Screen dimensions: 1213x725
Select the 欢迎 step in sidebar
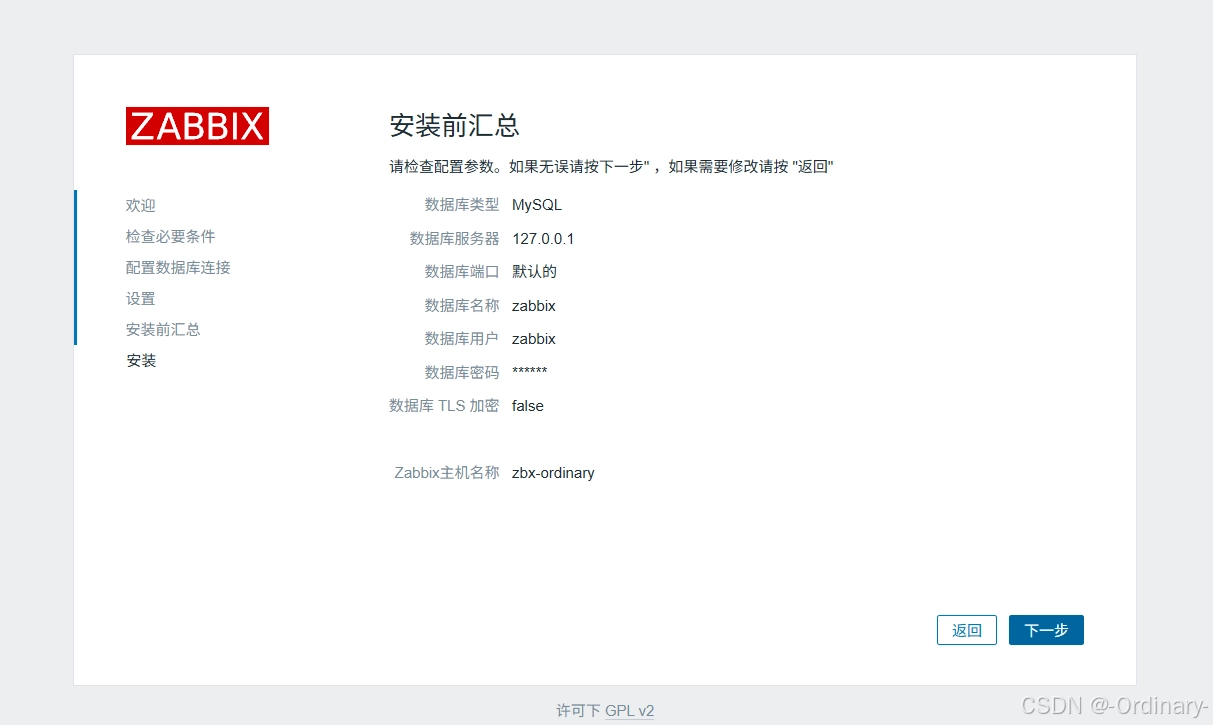pyautogui.click(x=141, y=205)
